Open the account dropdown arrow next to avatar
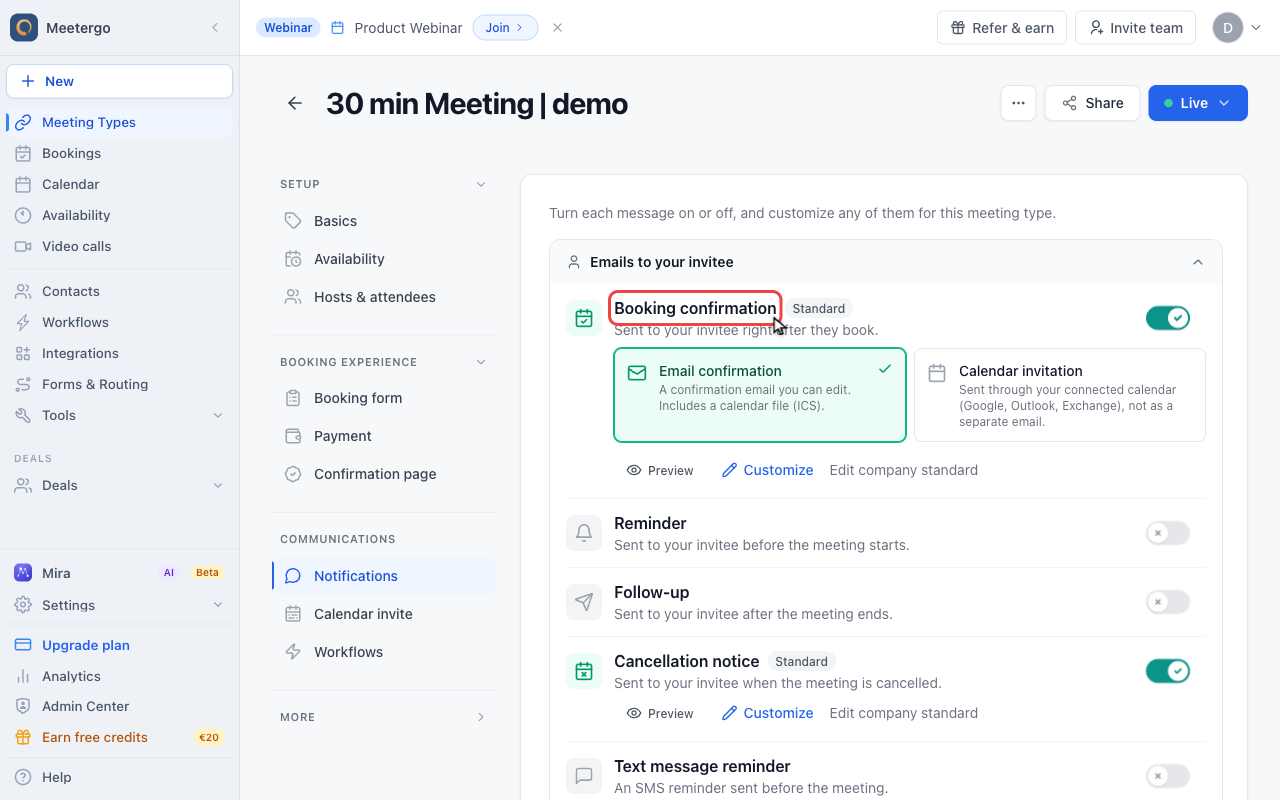Screen dimensions: 1280x800 click(x=1256, y=28)
